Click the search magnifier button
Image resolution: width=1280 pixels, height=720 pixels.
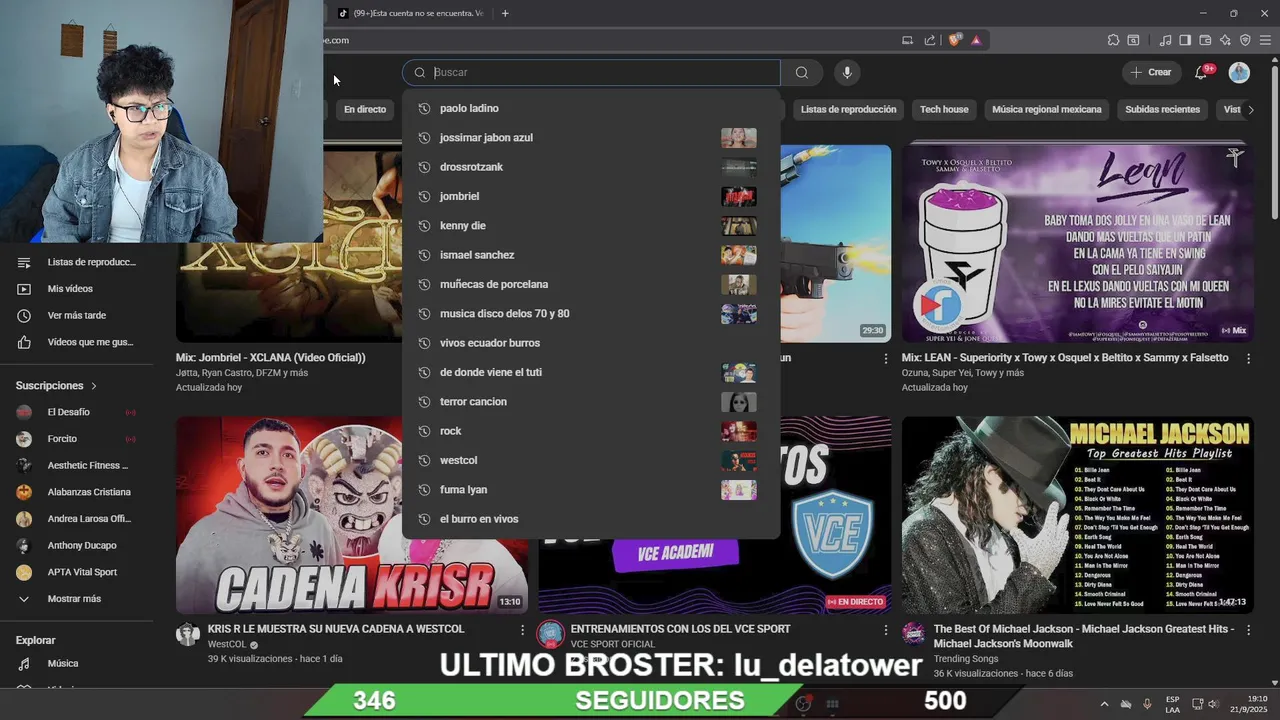pos(801,72)
